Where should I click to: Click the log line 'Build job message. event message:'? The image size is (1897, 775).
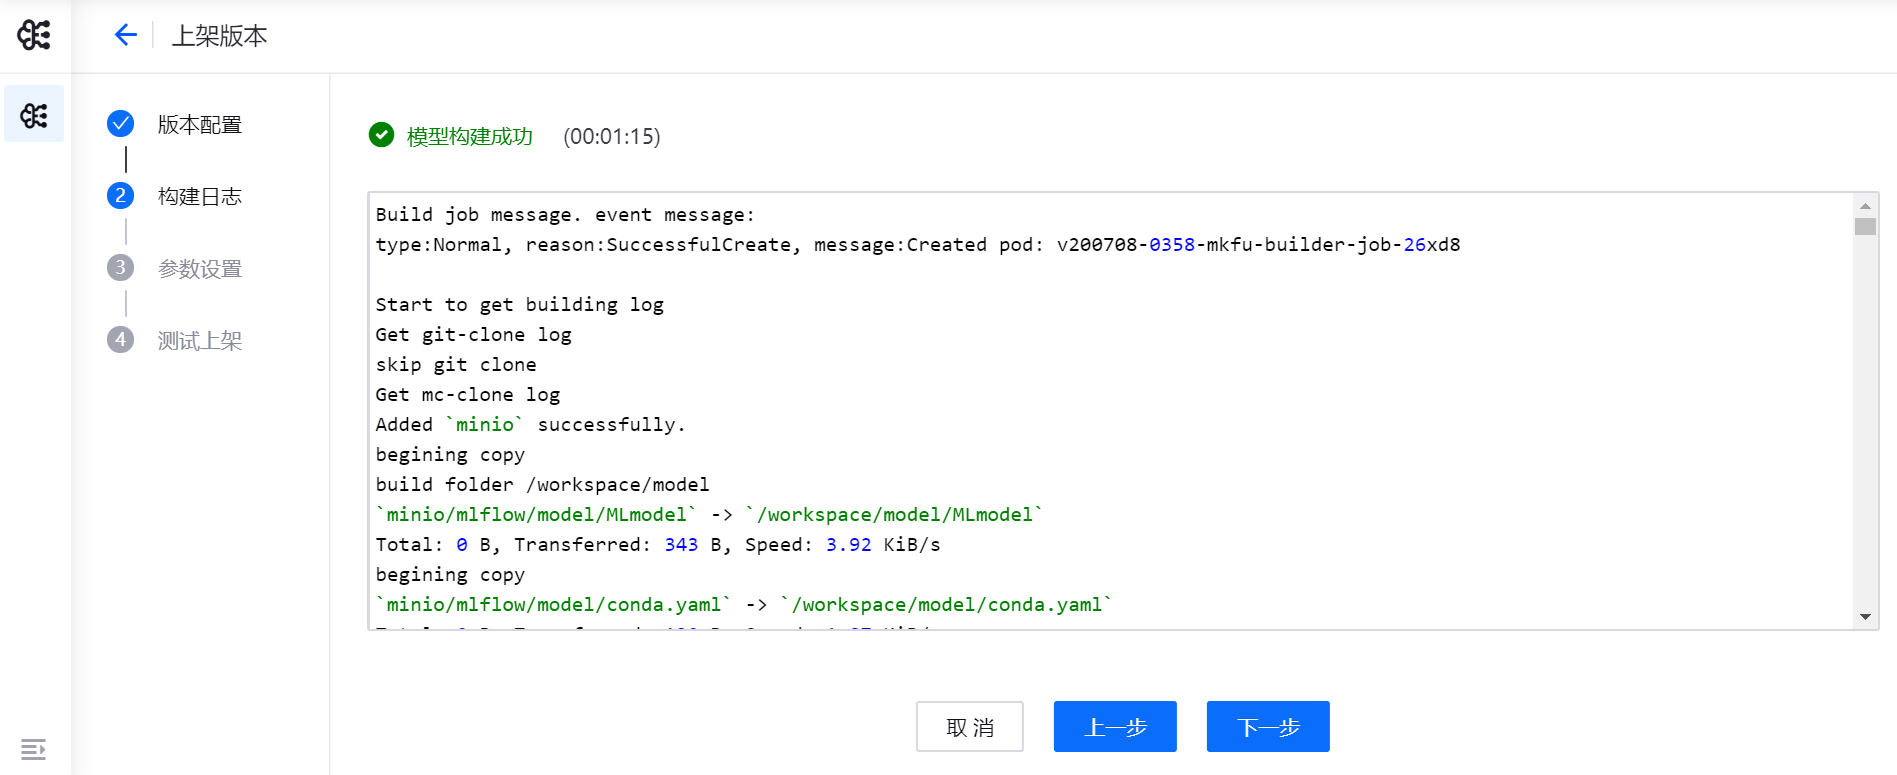[x=565, y=215]
